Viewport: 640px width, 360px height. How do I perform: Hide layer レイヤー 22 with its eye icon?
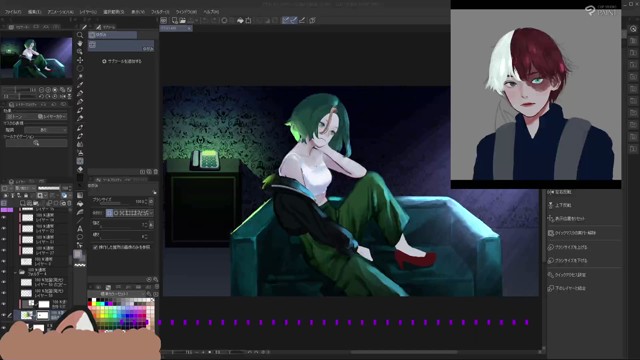4,229
